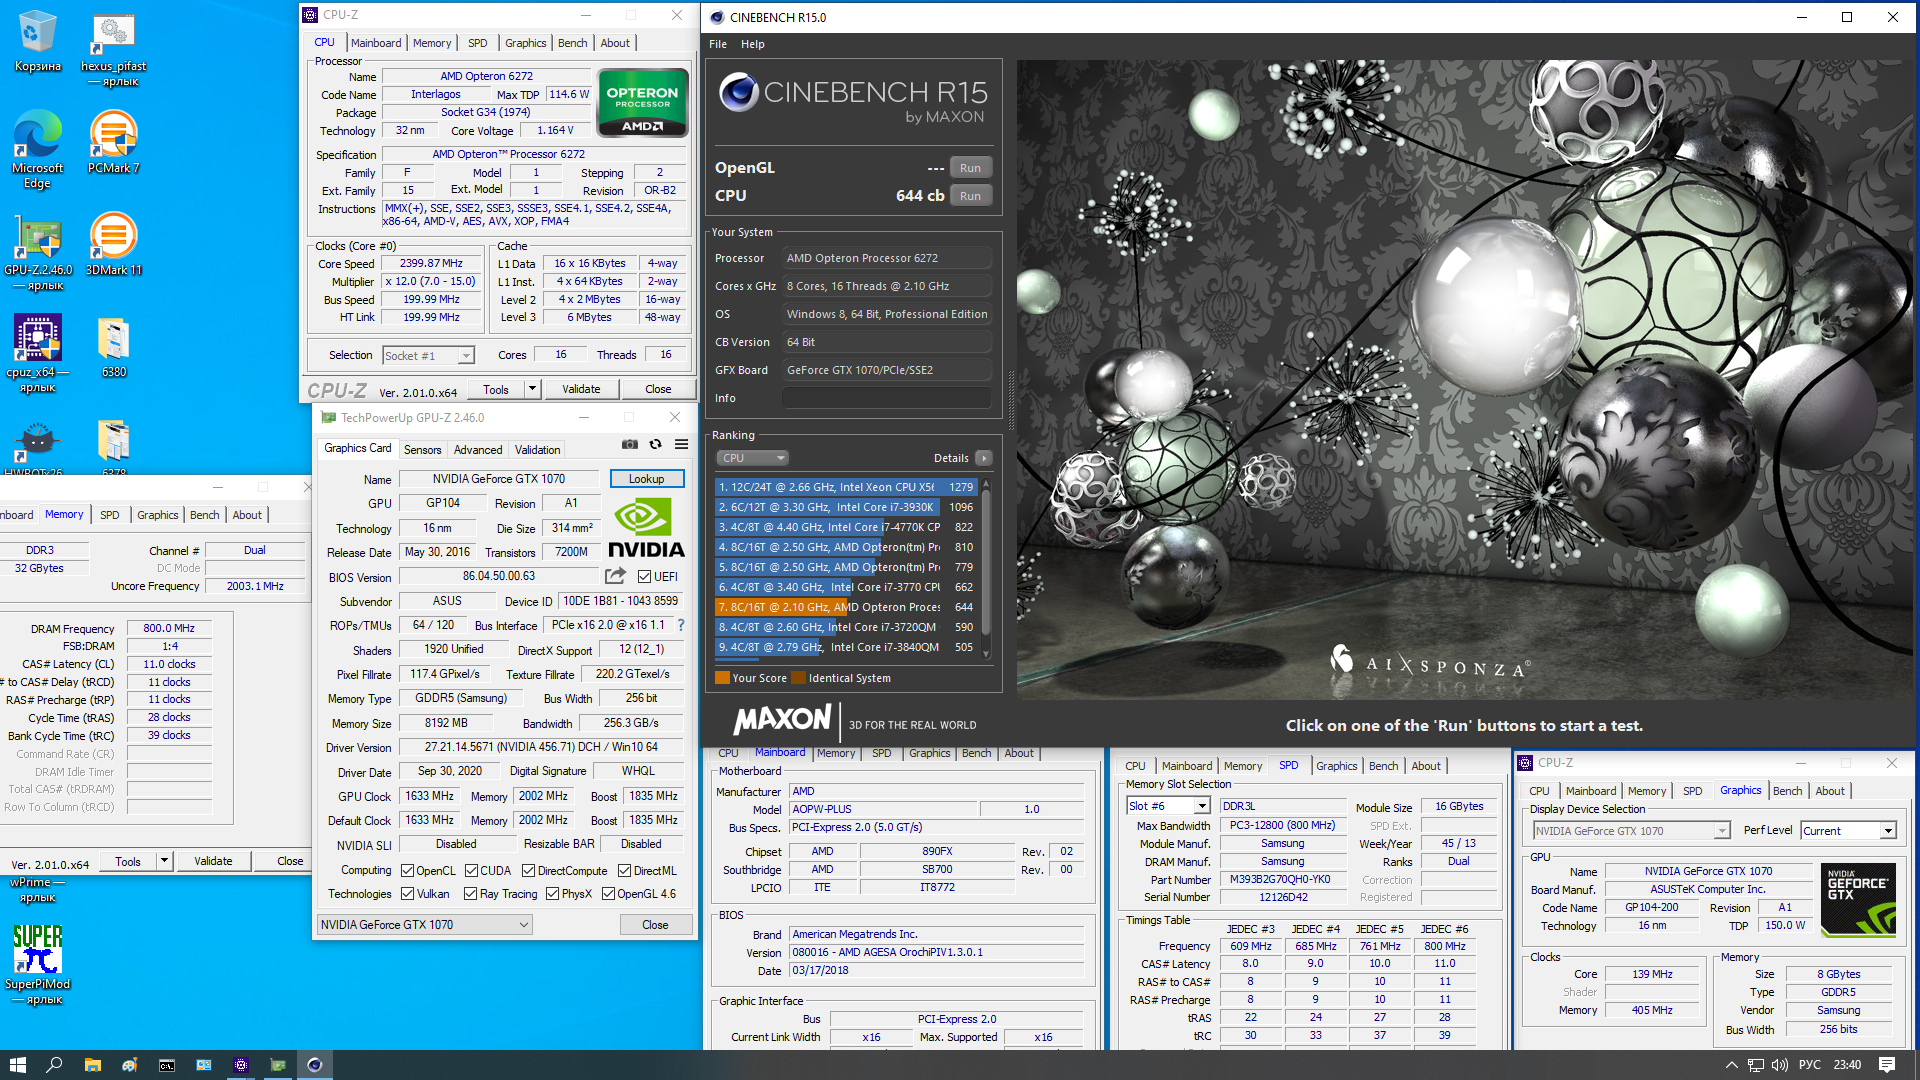Open the cpuz_x64 desktop shortcut
1920x1080 pixels.
[x=38, y=353]
